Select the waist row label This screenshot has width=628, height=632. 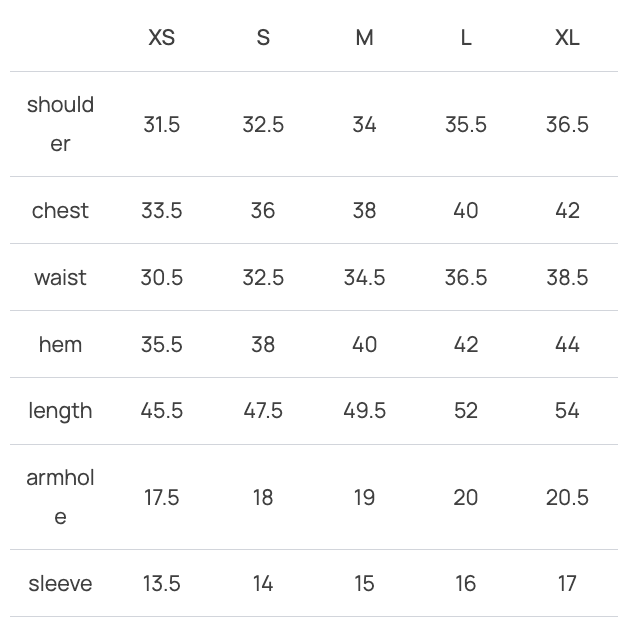(60, 278)
